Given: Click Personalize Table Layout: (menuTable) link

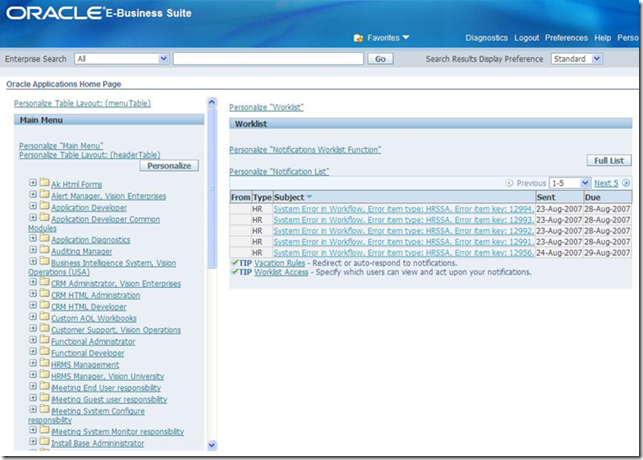Looking at the screenshot, I should 82,103.
